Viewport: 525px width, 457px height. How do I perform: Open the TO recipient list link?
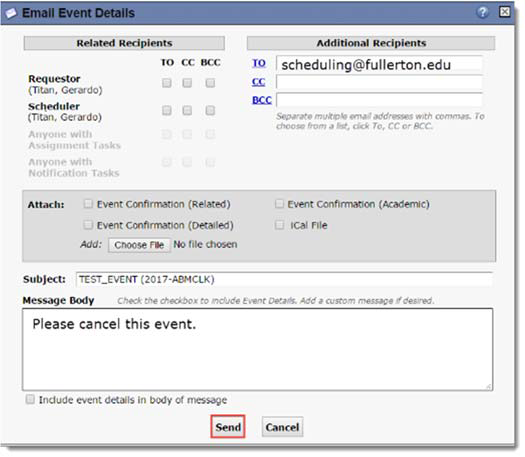coord(259,63)
